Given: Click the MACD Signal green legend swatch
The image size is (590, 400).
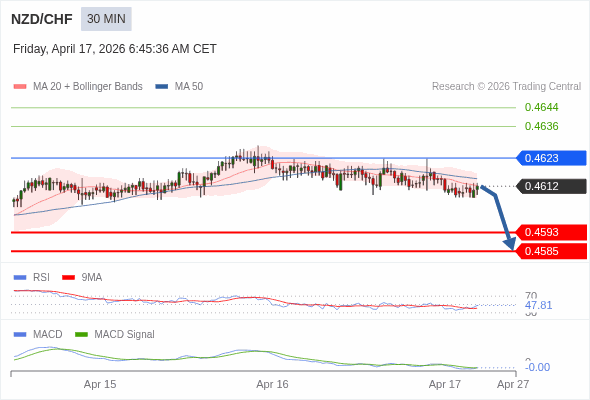Looking at the screenshot, I should 82,335.
